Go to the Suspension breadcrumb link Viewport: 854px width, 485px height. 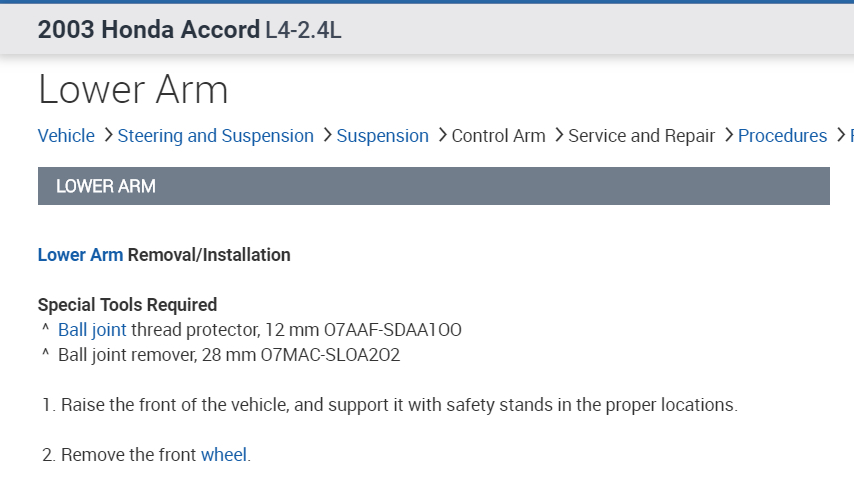click(382, 136)
